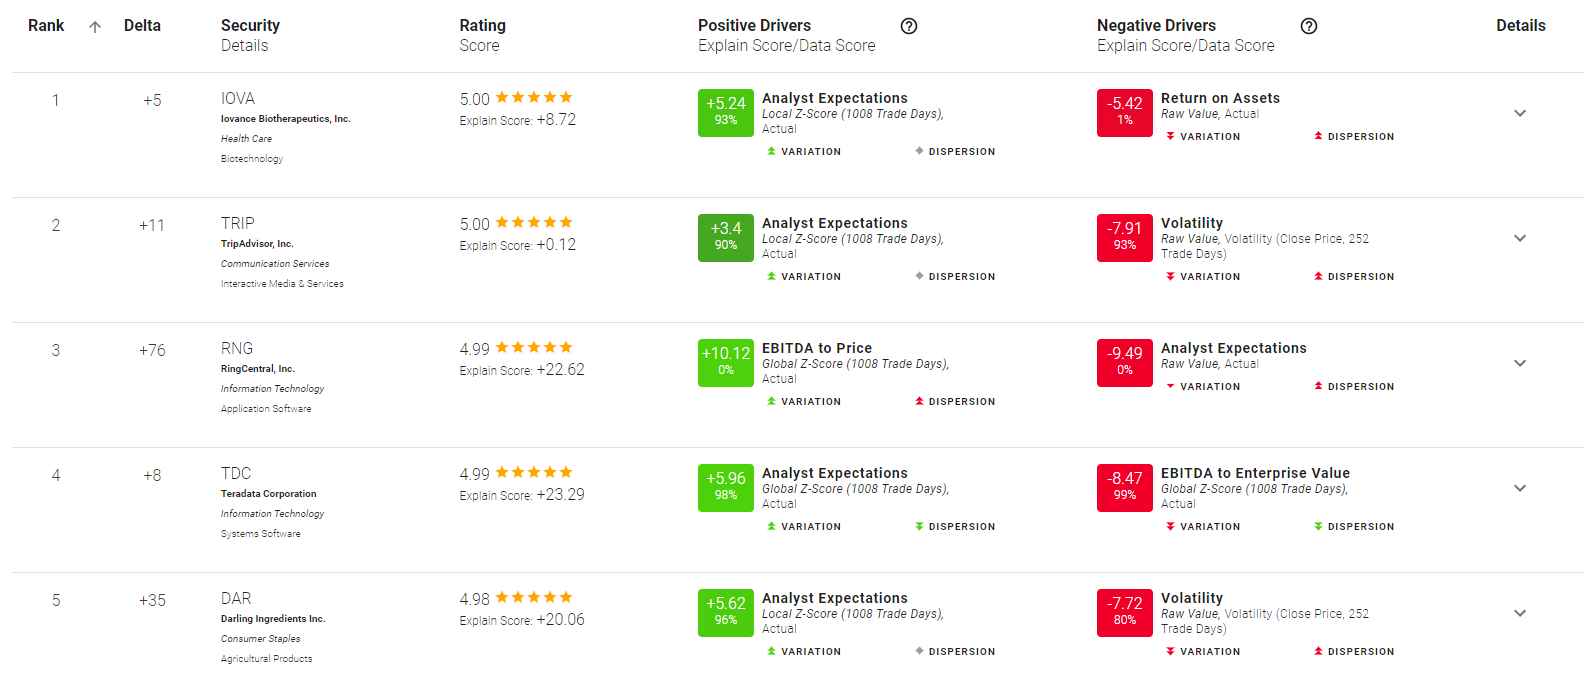Select the Security Details column header
The image size is (1584, 690).
[x=250, y=35]
